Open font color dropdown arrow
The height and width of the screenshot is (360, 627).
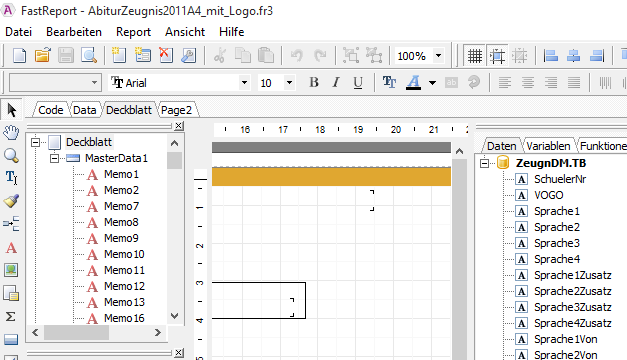pos(432,83)
